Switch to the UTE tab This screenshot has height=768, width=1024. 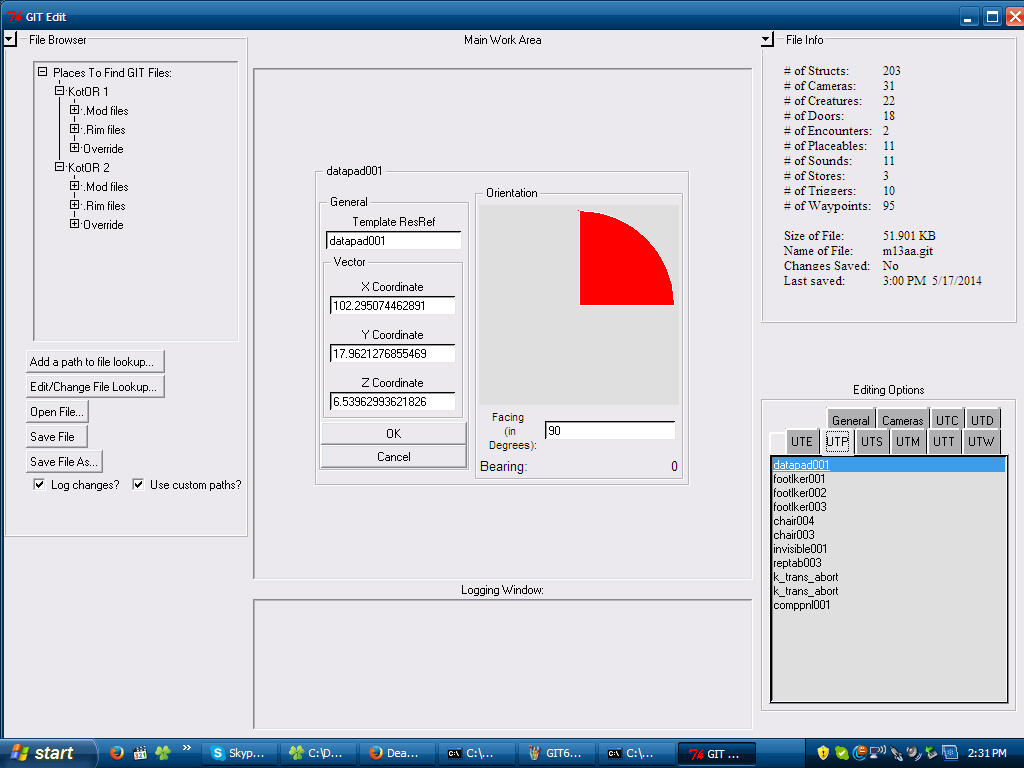pos(801,441)
